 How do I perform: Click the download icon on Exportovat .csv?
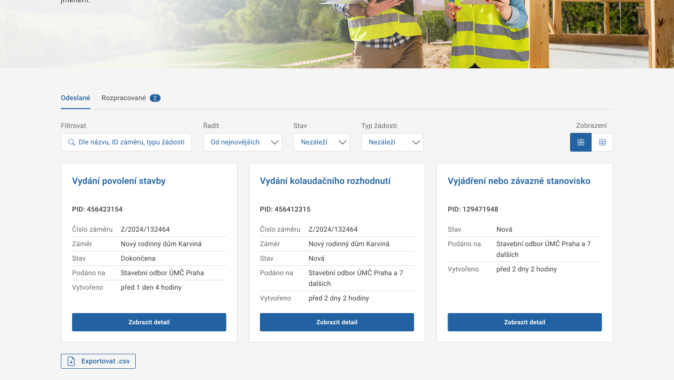(71, 361)
